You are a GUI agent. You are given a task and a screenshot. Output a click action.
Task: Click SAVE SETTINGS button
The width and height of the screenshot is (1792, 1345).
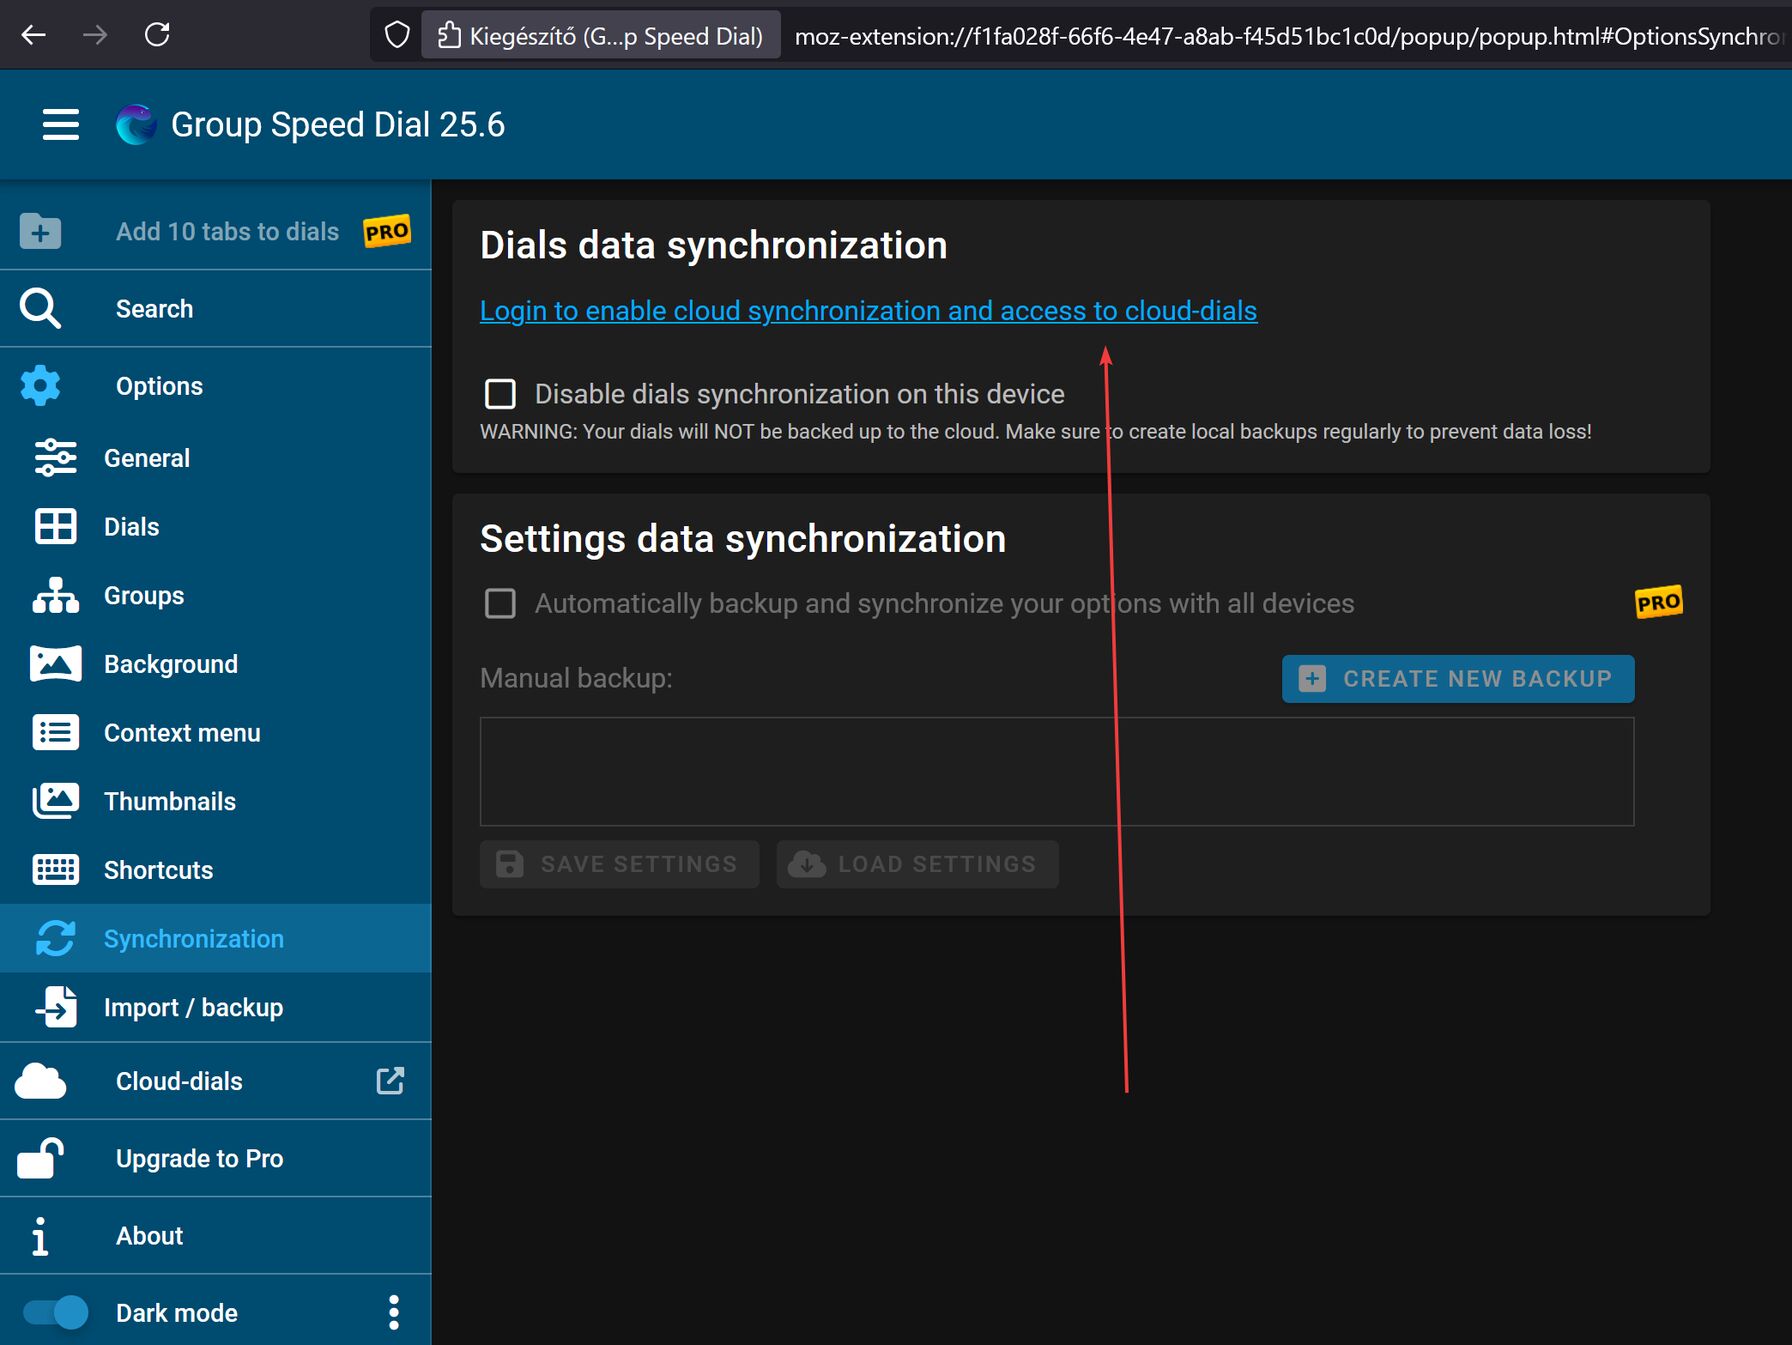coord(619,864)
